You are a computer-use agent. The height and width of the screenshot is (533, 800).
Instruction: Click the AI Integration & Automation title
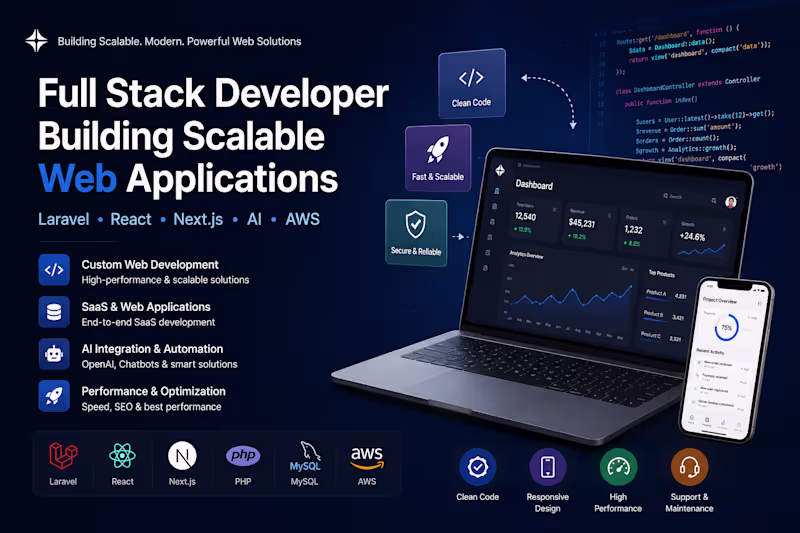click(153, 349)
